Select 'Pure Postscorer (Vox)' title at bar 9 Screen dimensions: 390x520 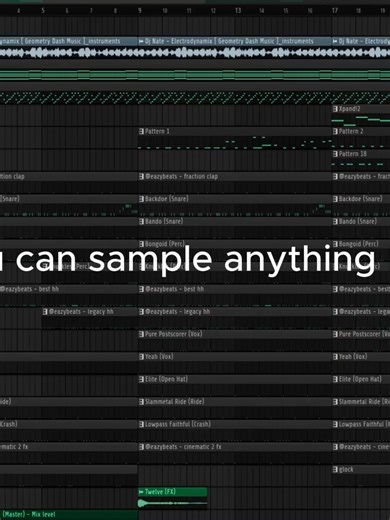[174, 334]
